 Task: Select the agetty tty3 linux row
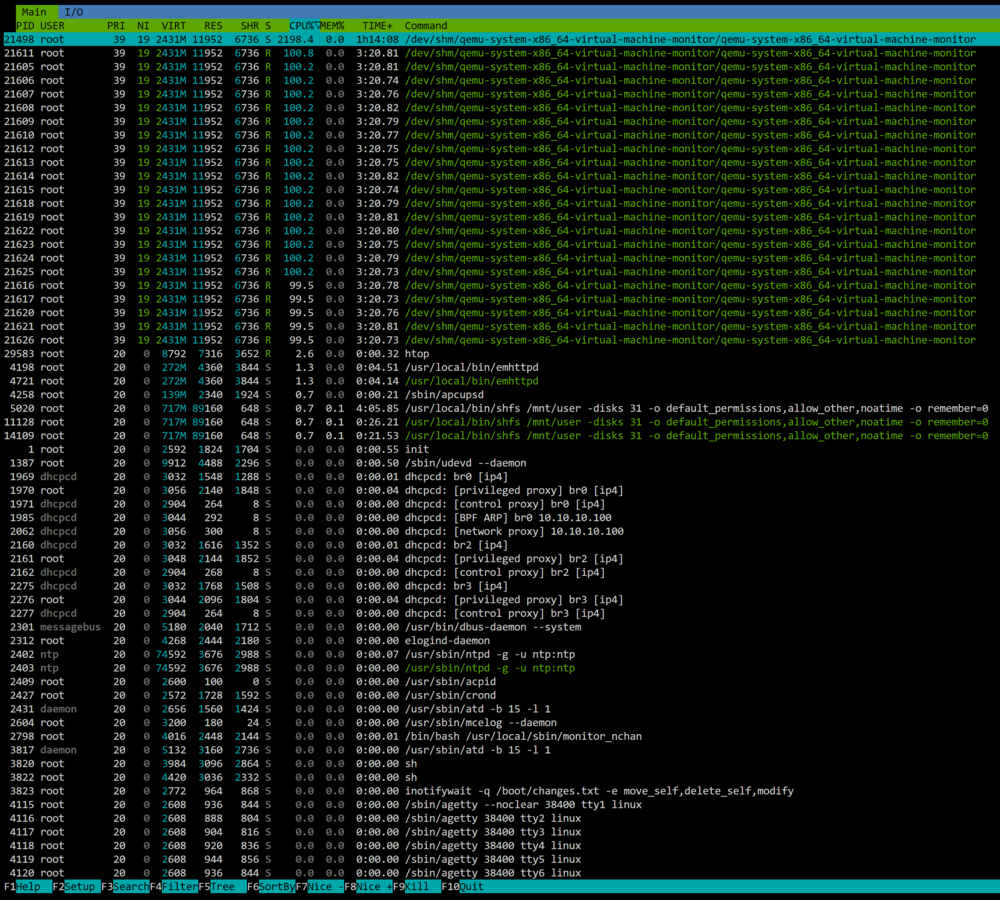[500, 832]
